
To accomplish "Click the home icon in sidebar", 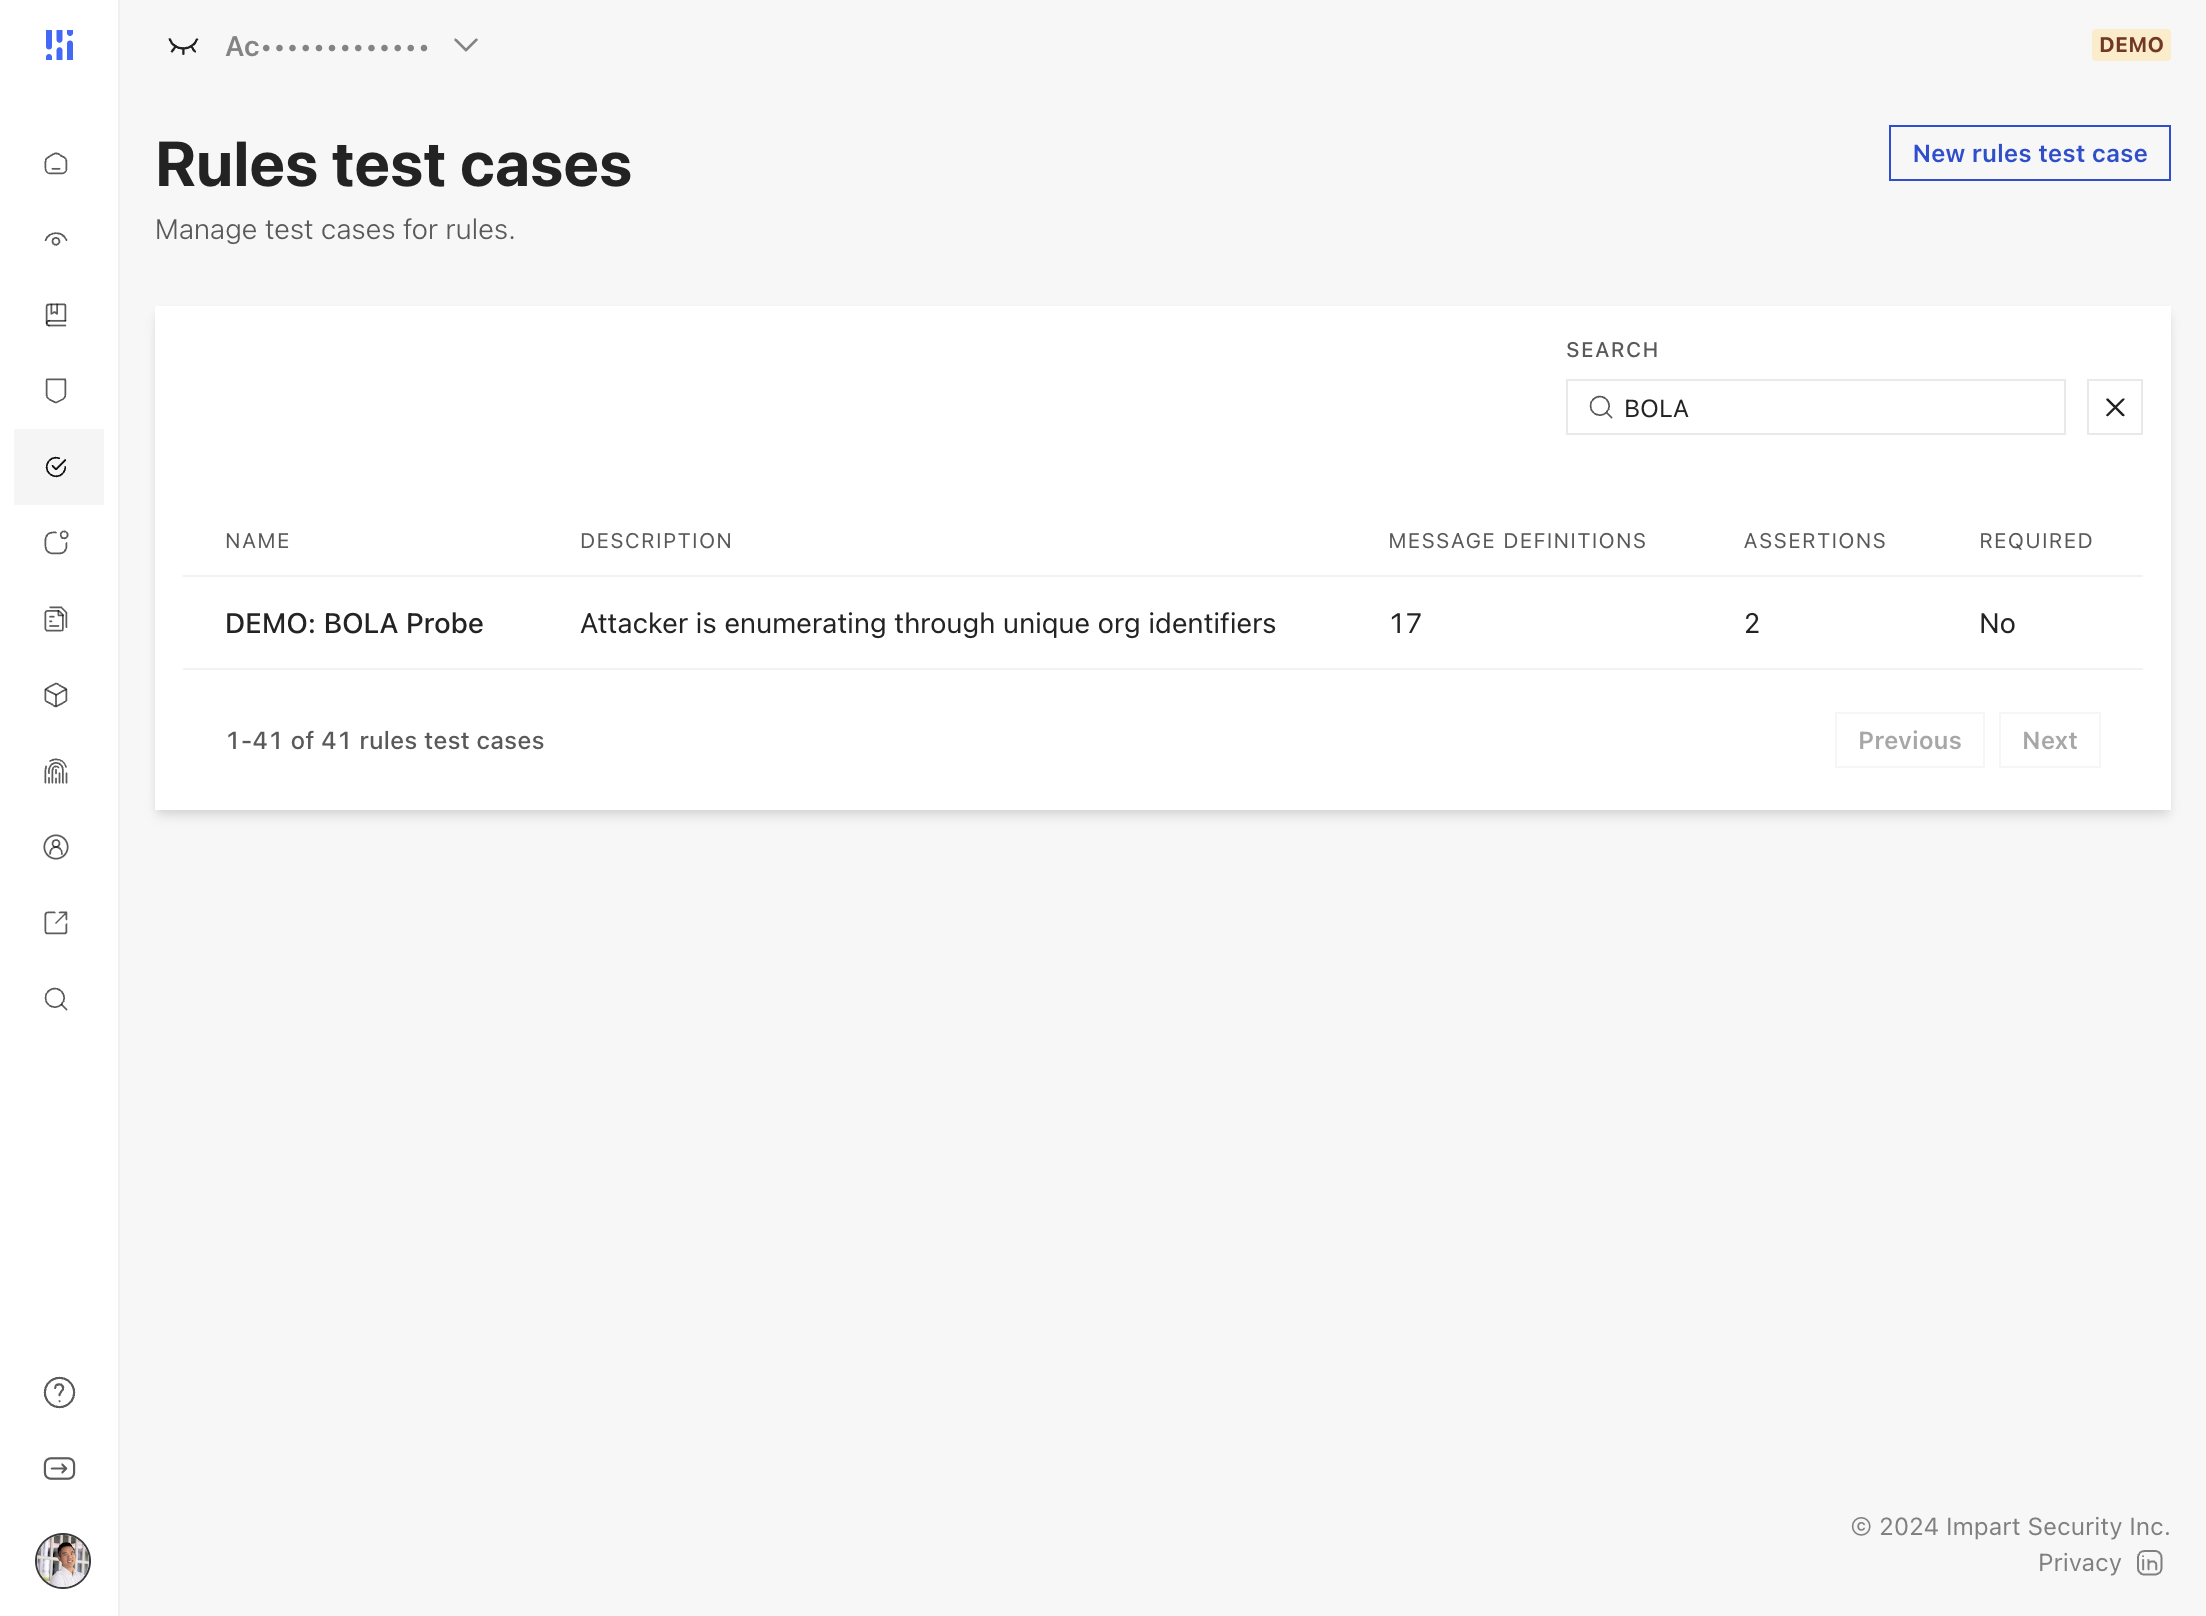I will click(x=57, y=163).
